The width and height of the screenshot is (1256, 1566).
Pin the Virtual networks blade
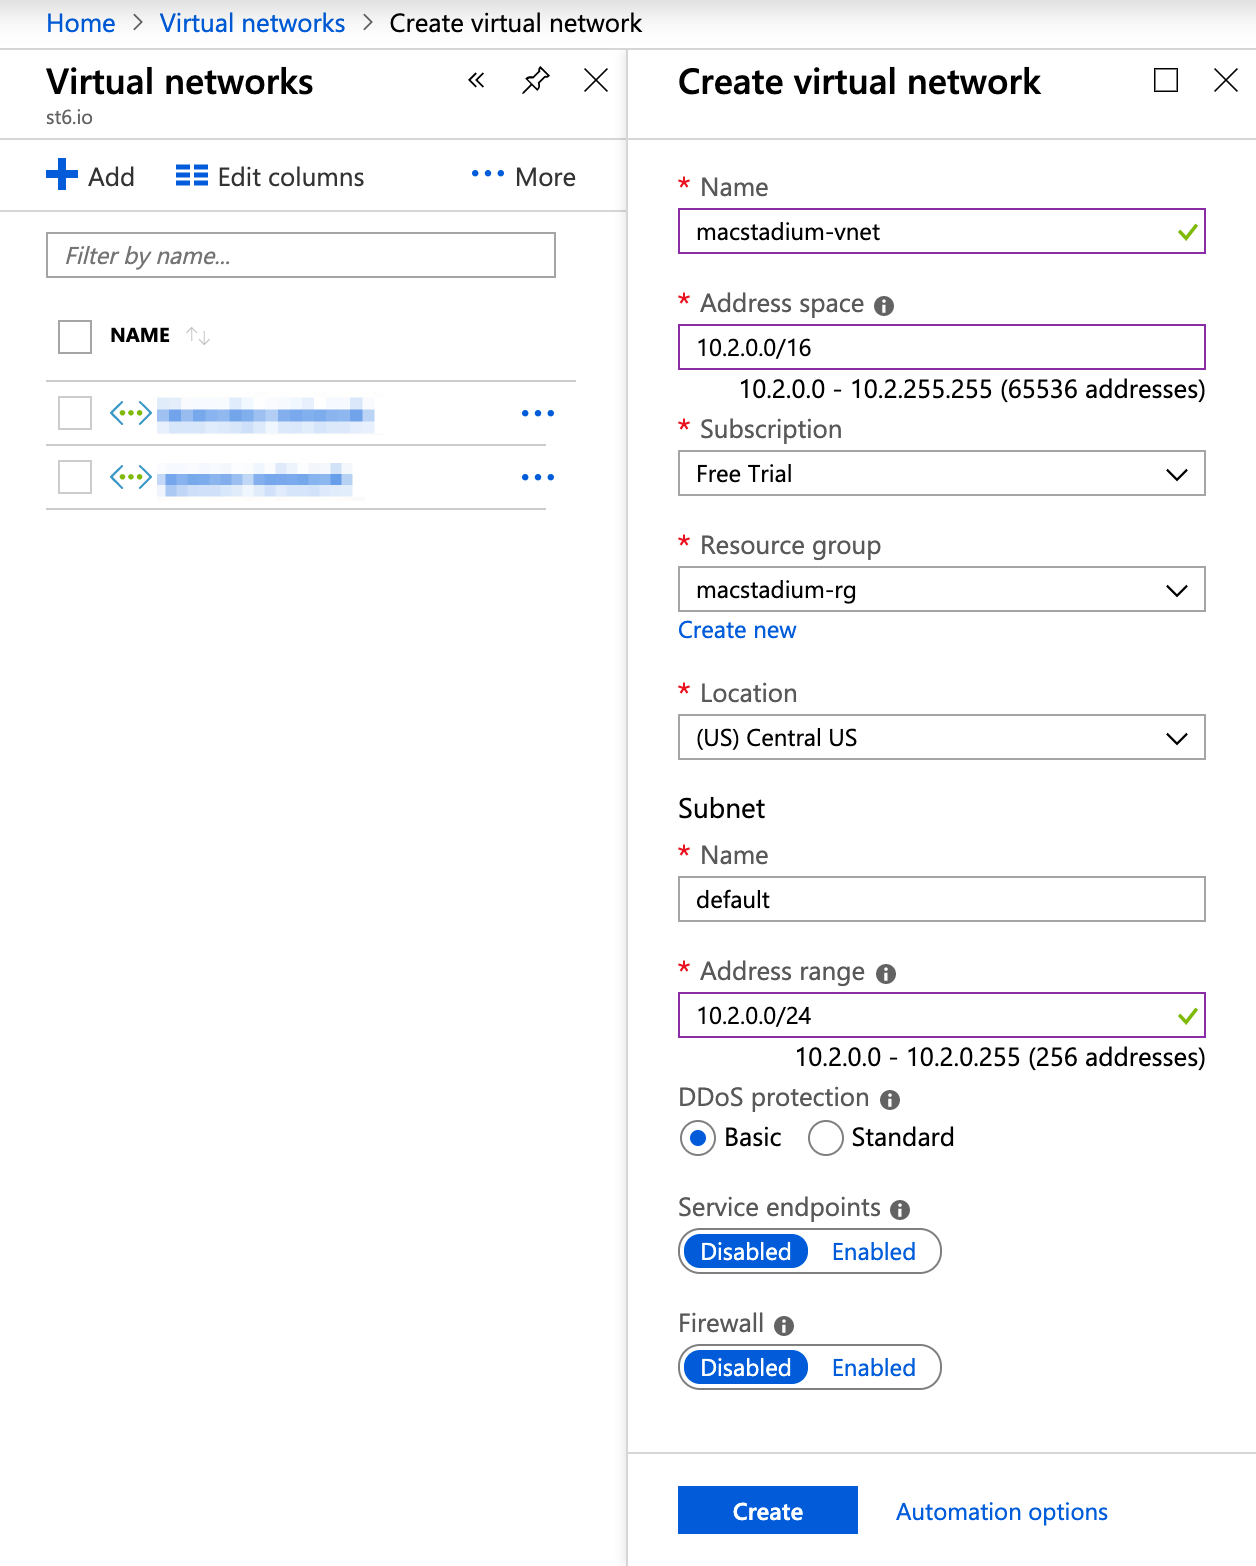pos(536,80)
